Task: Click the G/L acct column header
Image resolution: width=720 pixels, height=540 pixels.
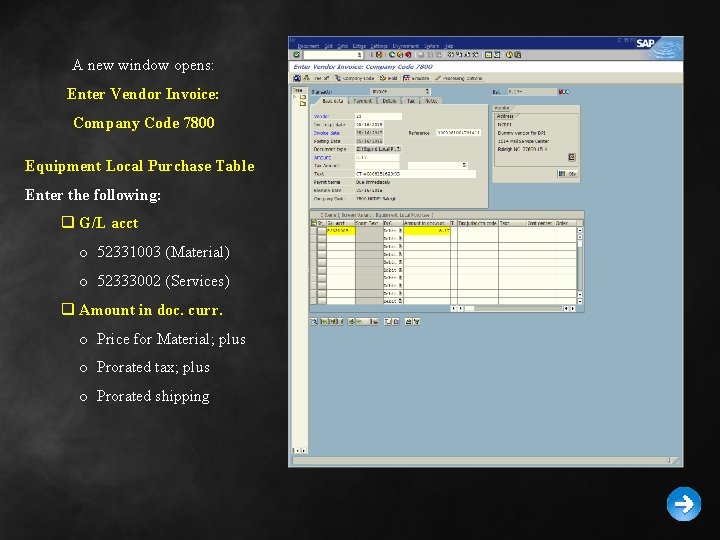Action: [x=341, y=223]
